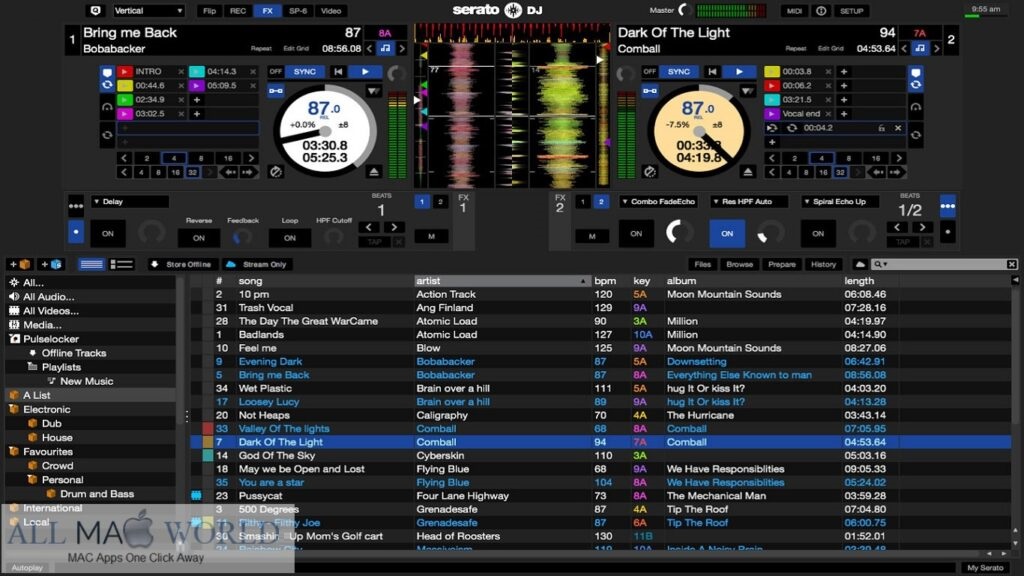Switch to the SP-6 sampler tab
The image size is (1024, 576).
tap(297, 11)
